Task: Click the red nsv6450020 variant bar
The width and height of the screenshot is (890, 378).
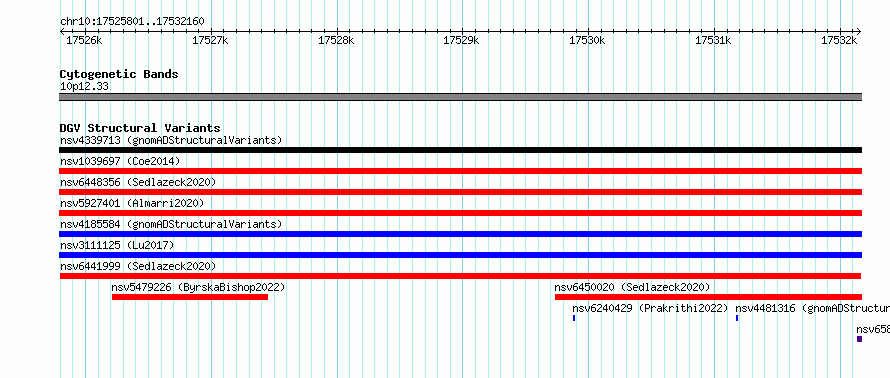Action: pos(708,297)
